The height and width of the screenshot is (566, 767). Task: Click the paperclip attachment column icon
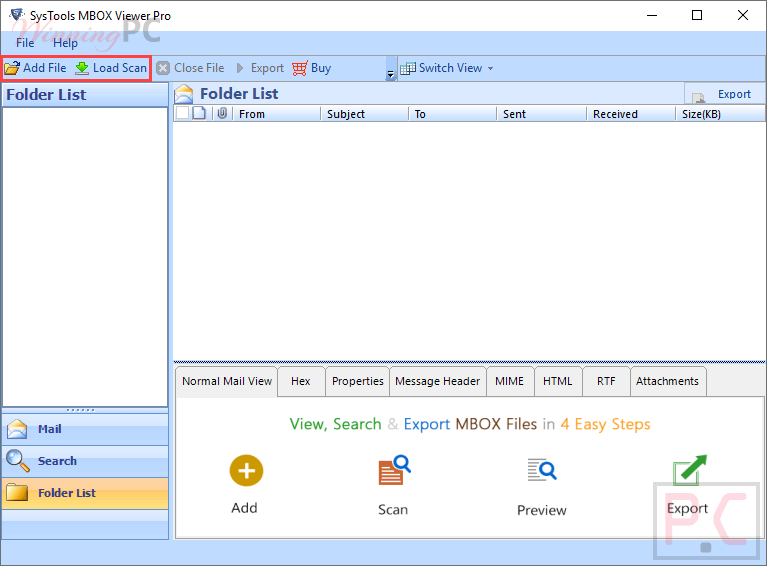click(222, 113)
